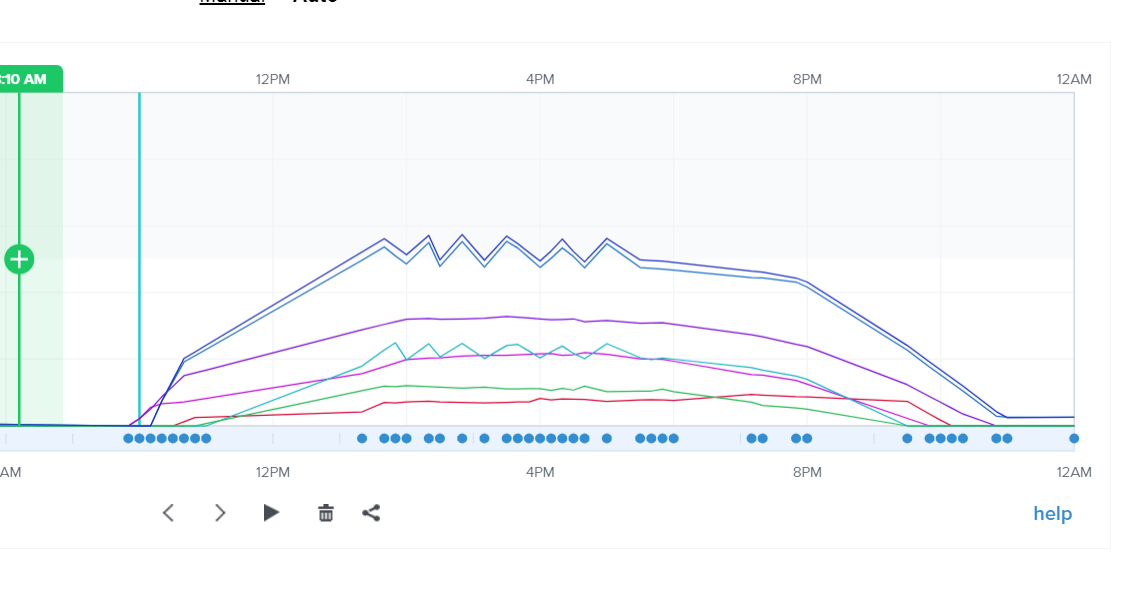Advance to the next step with the right chevron
The height and width of the screenshot is (607, 1128).
pyautogui.click(x=220, y=513)
